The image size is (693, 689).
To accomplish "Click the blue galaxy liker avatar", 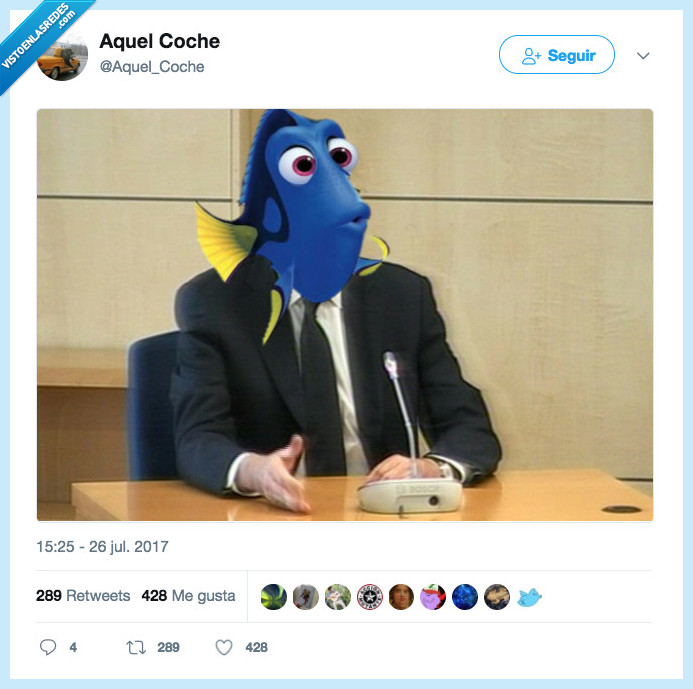I will 465,597.
